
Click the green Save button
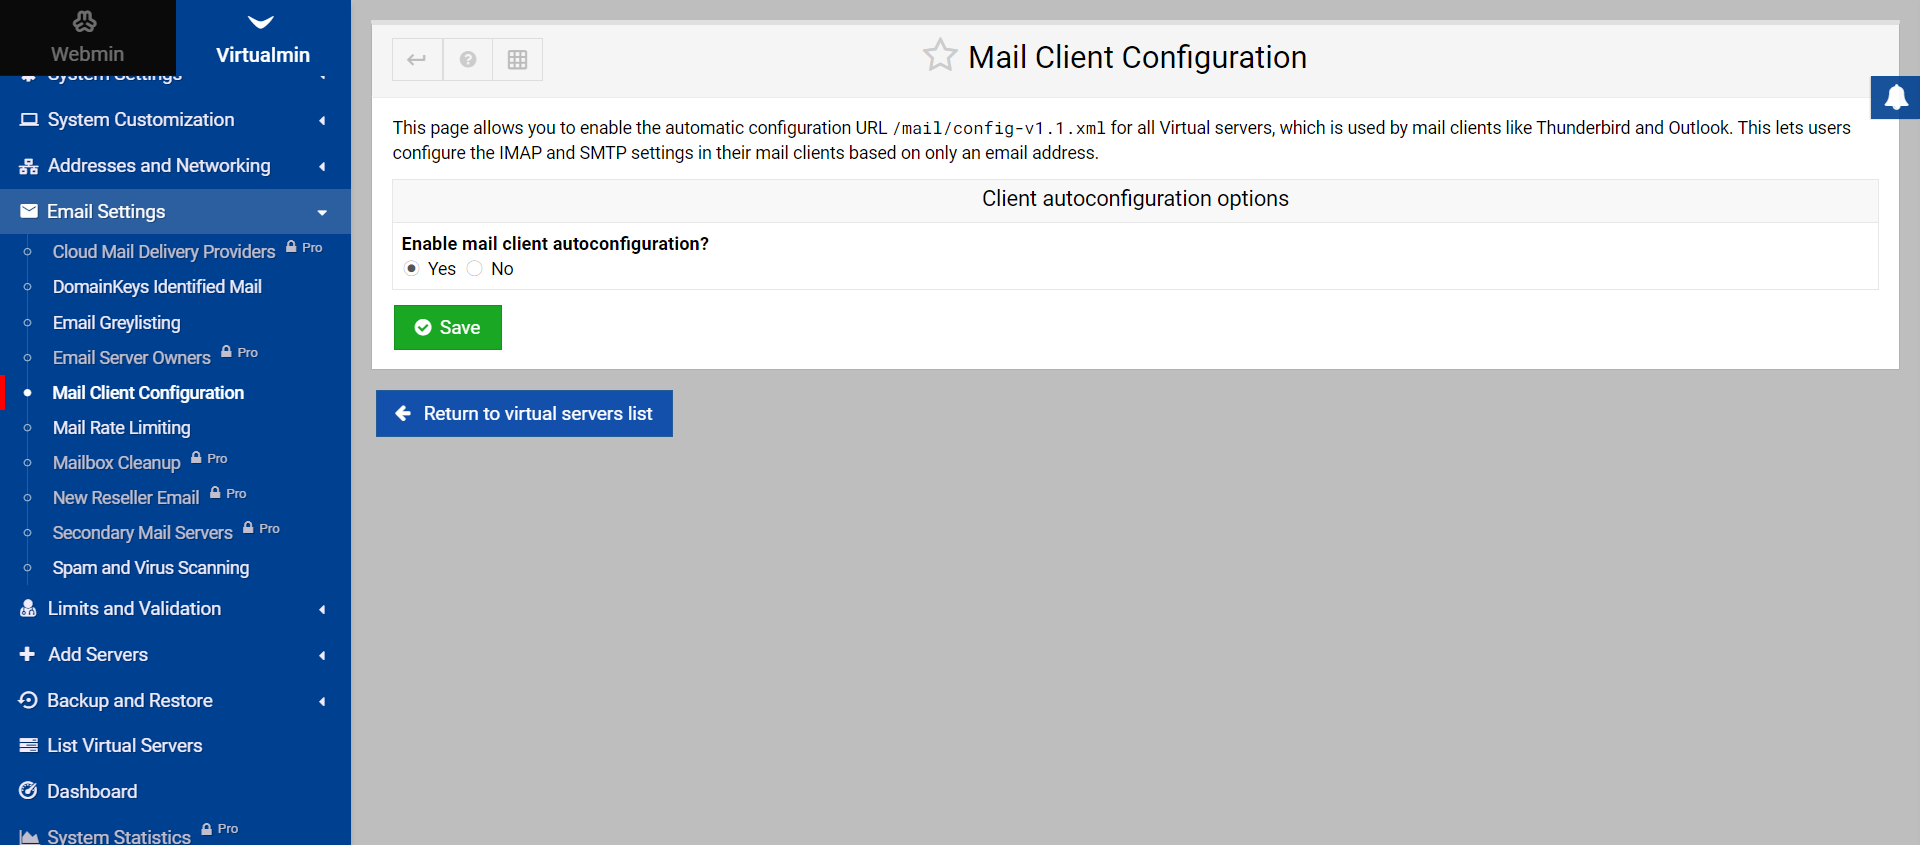448,327
